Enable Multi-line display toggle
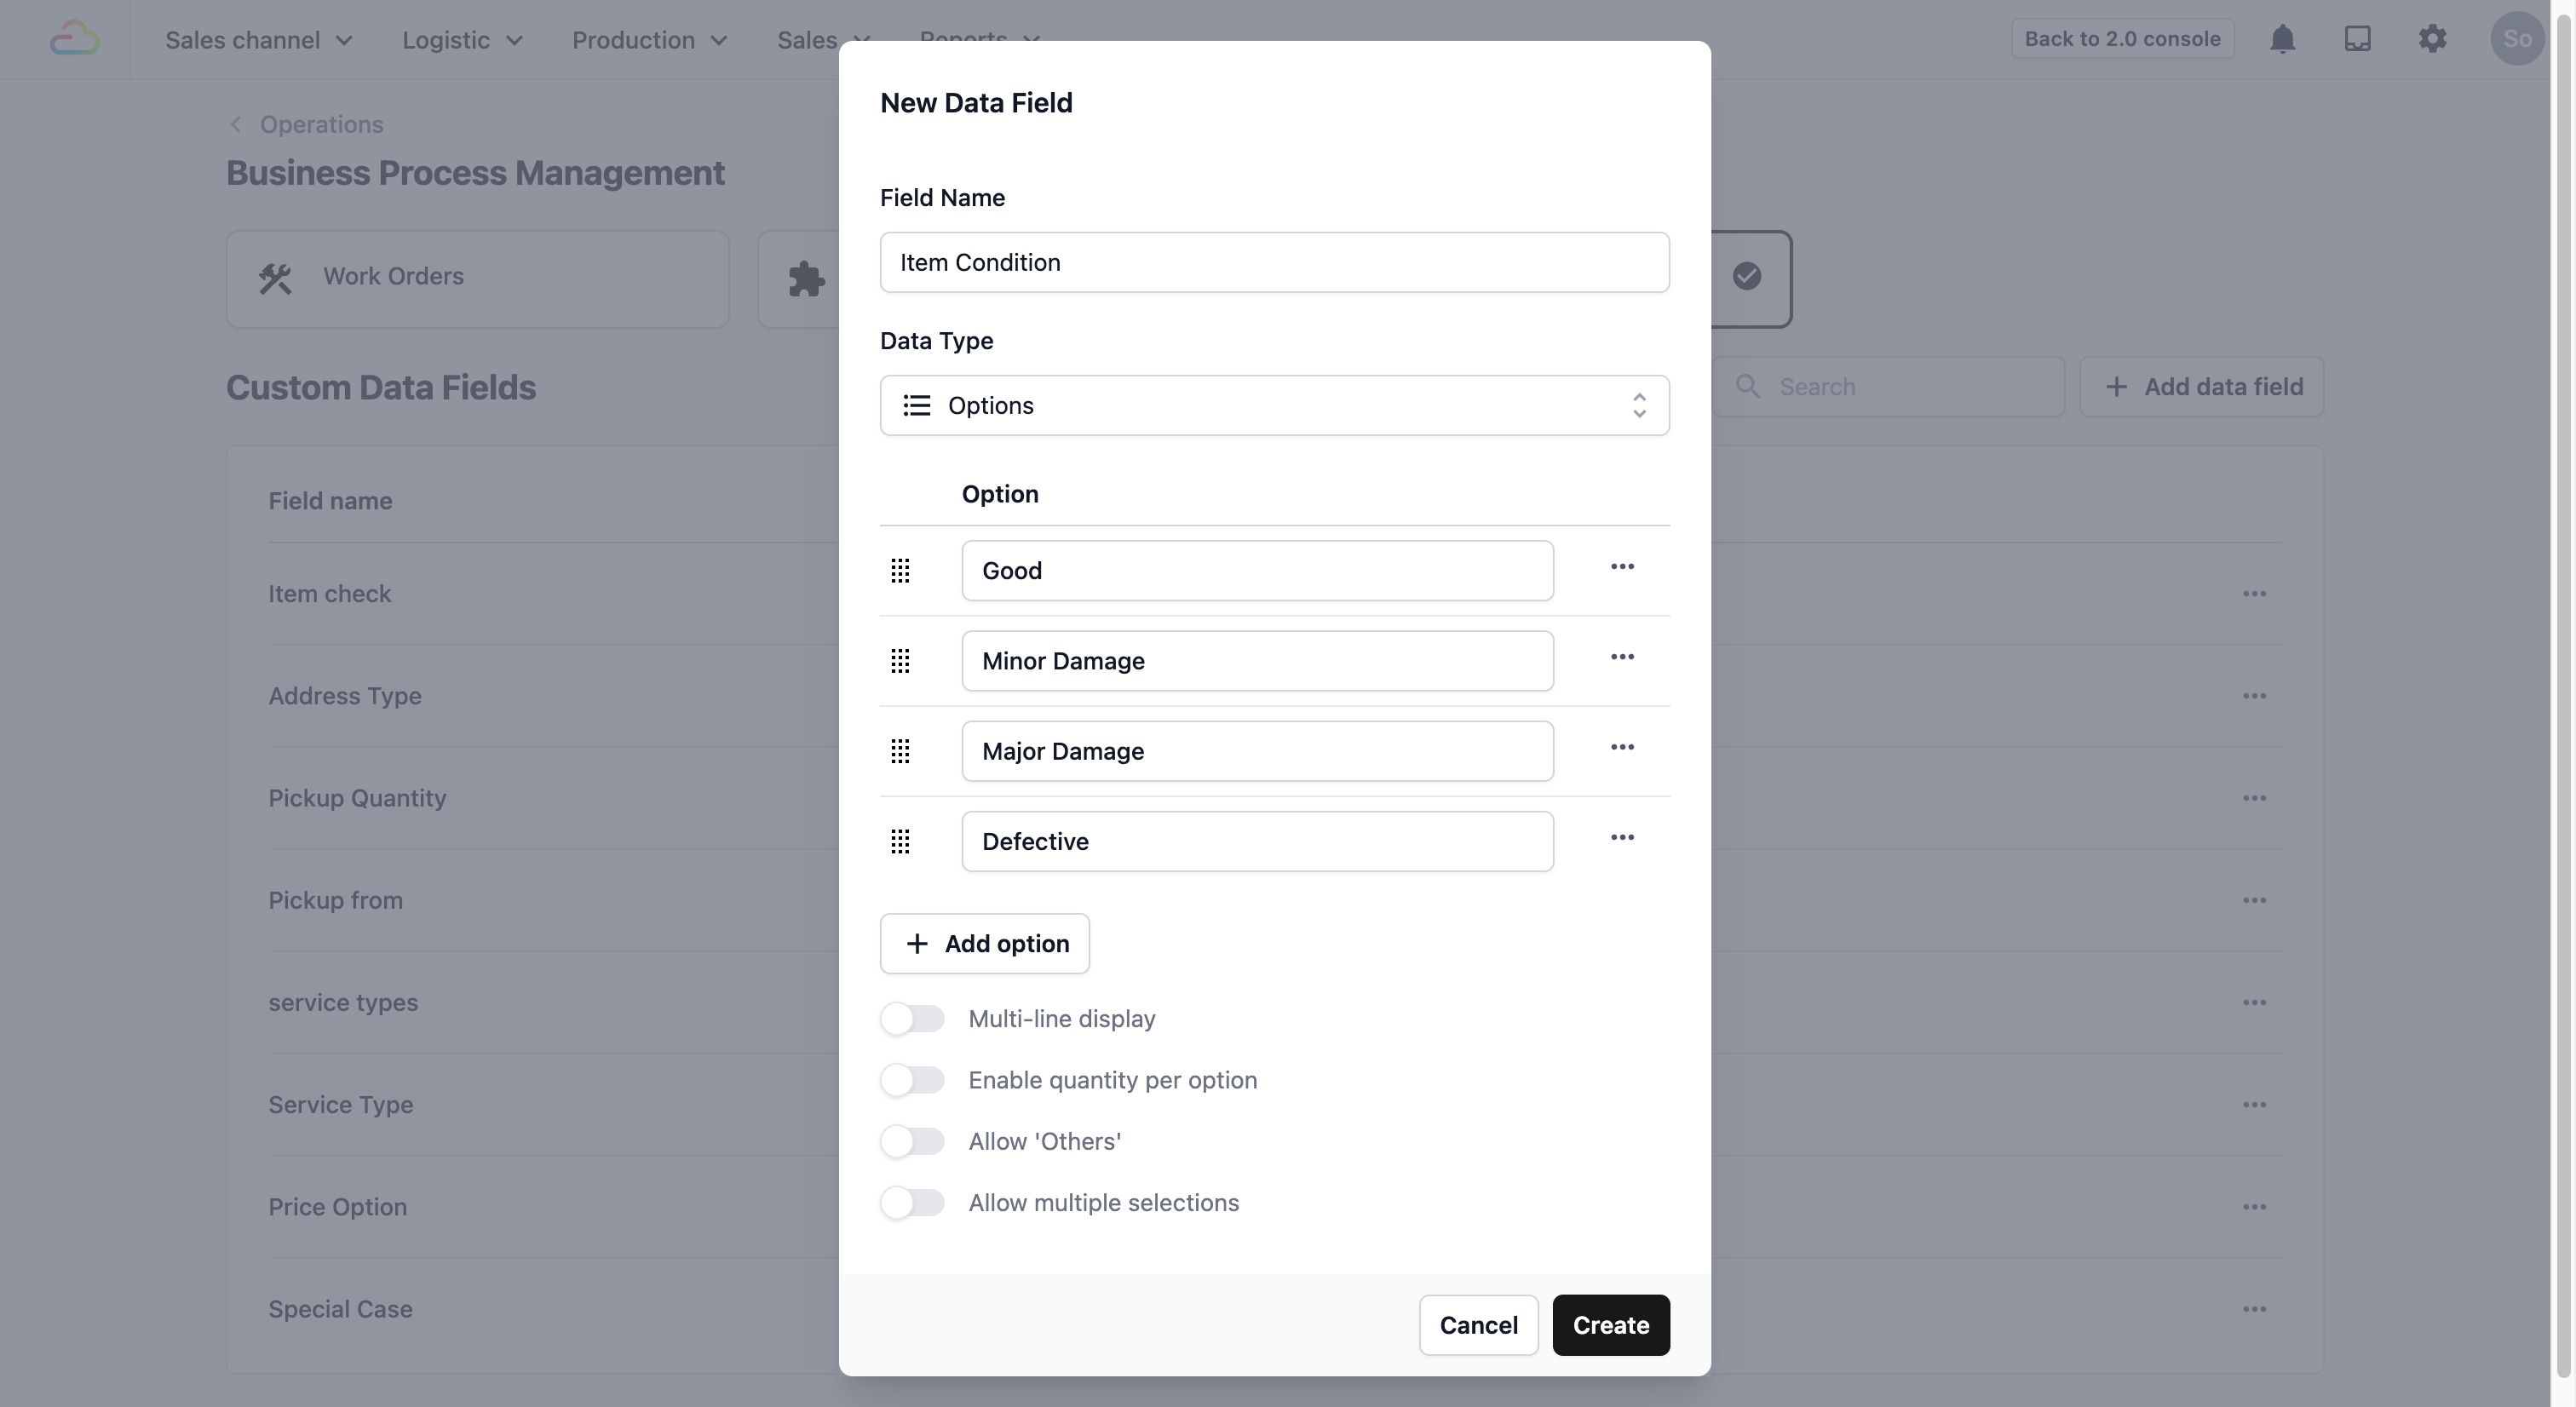The height and width of the screenshot is (1407, 2576). coord(912,1019)
